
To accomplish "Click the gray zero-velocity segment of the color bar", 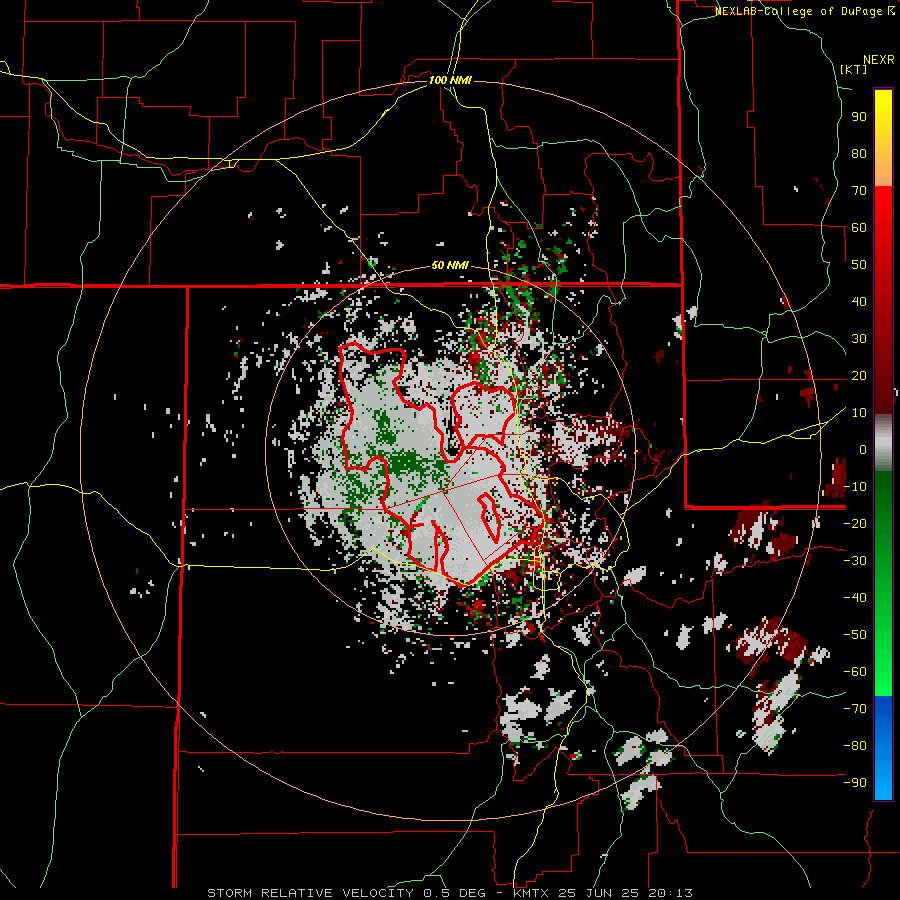I will coord(883,443).
